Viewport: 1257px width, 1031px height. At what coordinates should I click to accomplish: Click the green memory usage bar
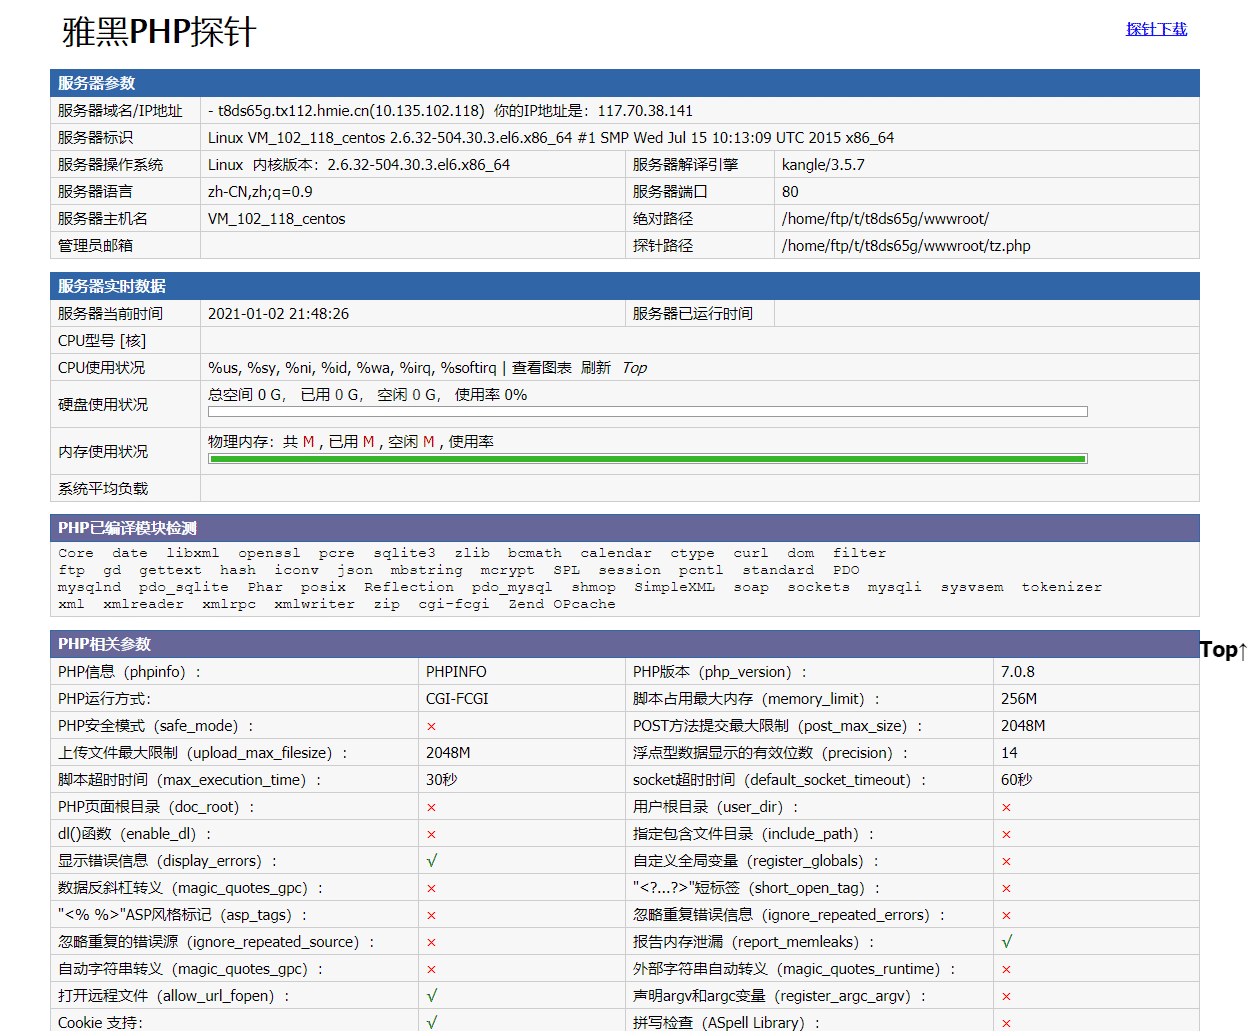(x=647, y=459)
